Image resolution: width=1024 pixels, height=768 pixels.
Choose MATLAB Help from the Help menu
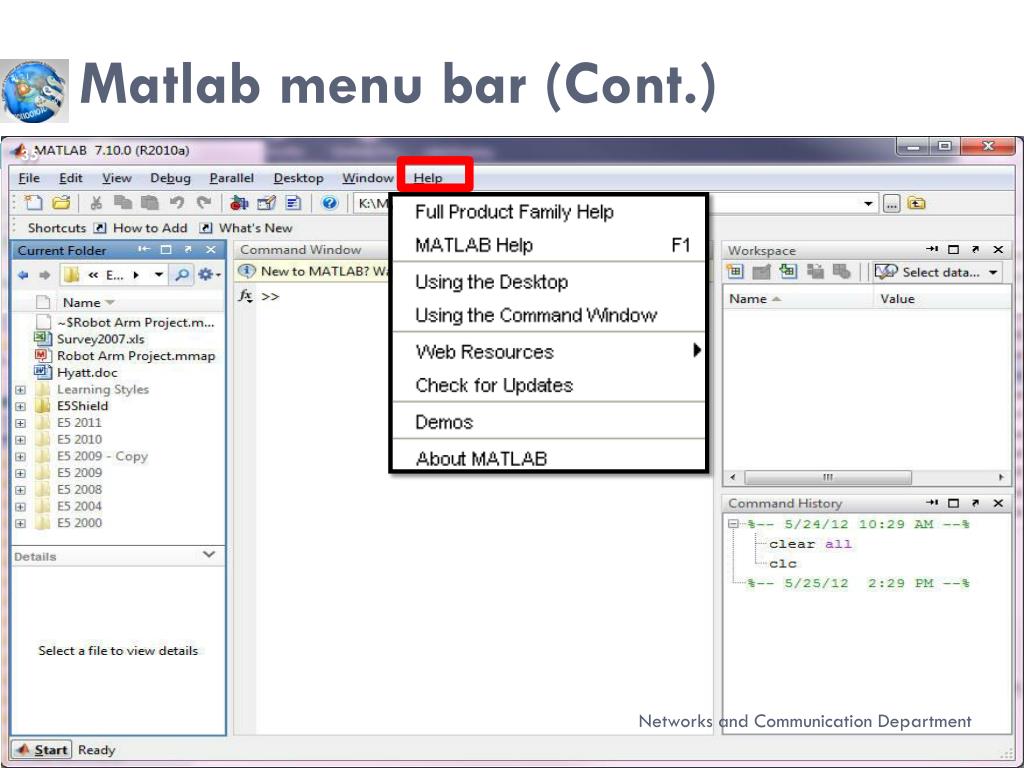[x=549, y=245]
